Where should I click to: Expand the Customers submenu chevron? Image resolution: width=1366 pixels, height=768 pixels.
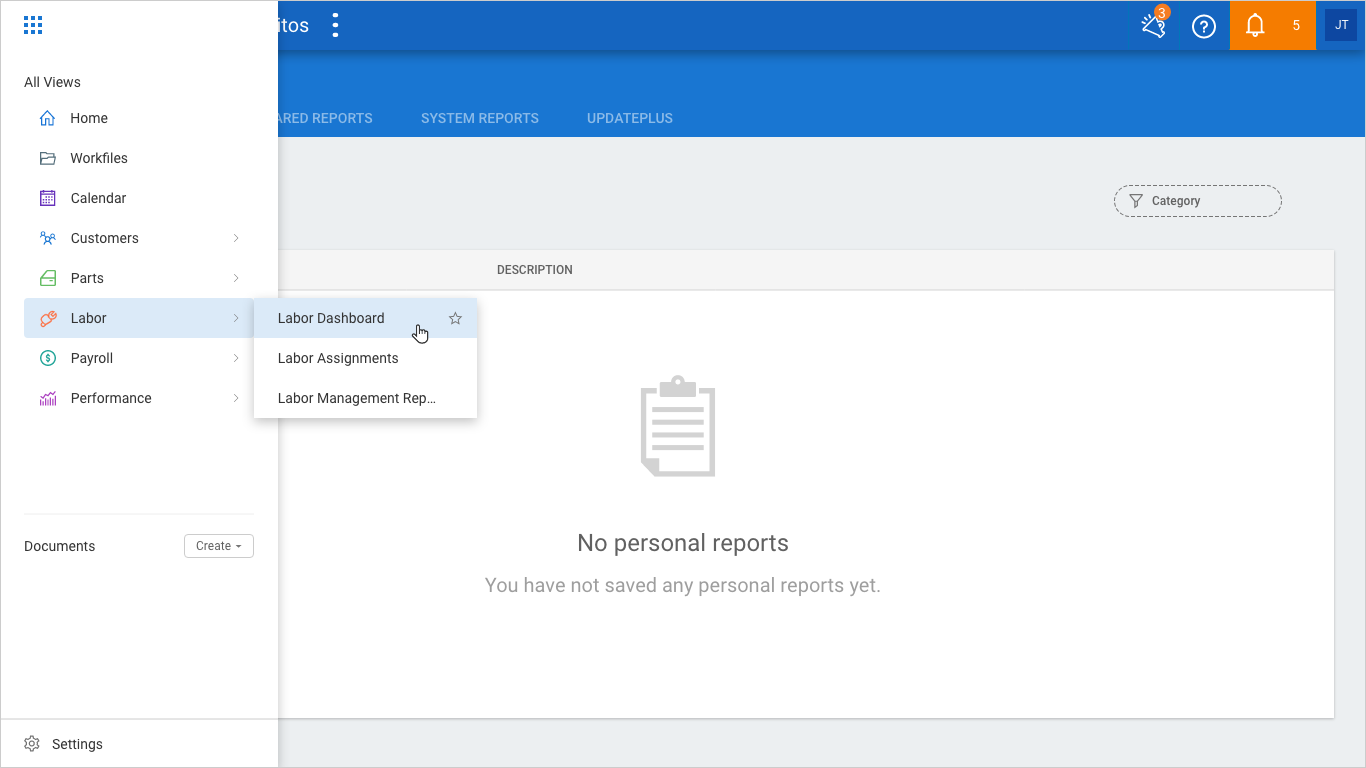click(236, 238)
